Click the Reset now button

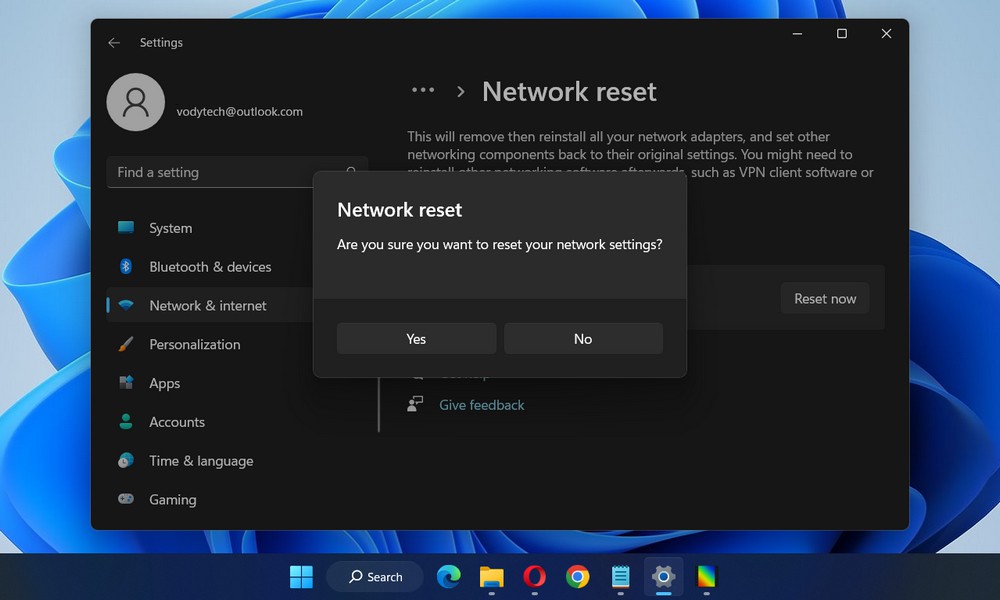point(824,298)
